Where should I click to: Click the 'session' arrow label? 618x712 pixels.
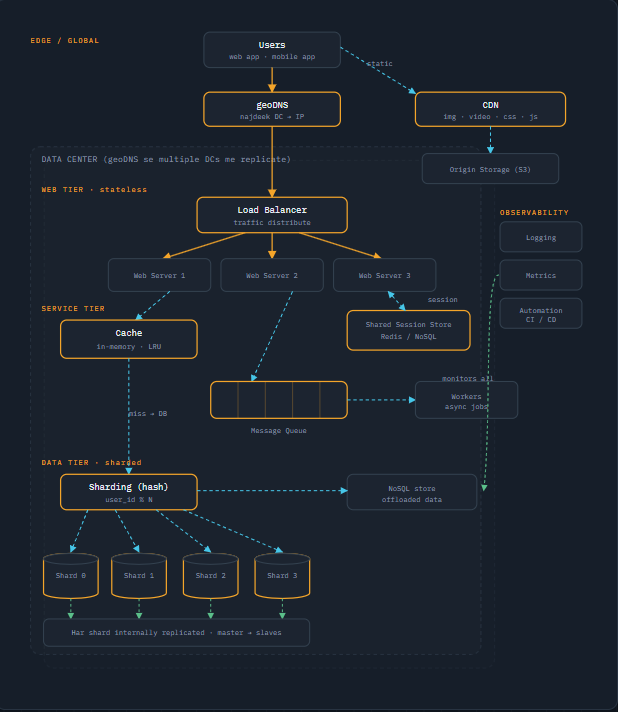tap(443, 300)
